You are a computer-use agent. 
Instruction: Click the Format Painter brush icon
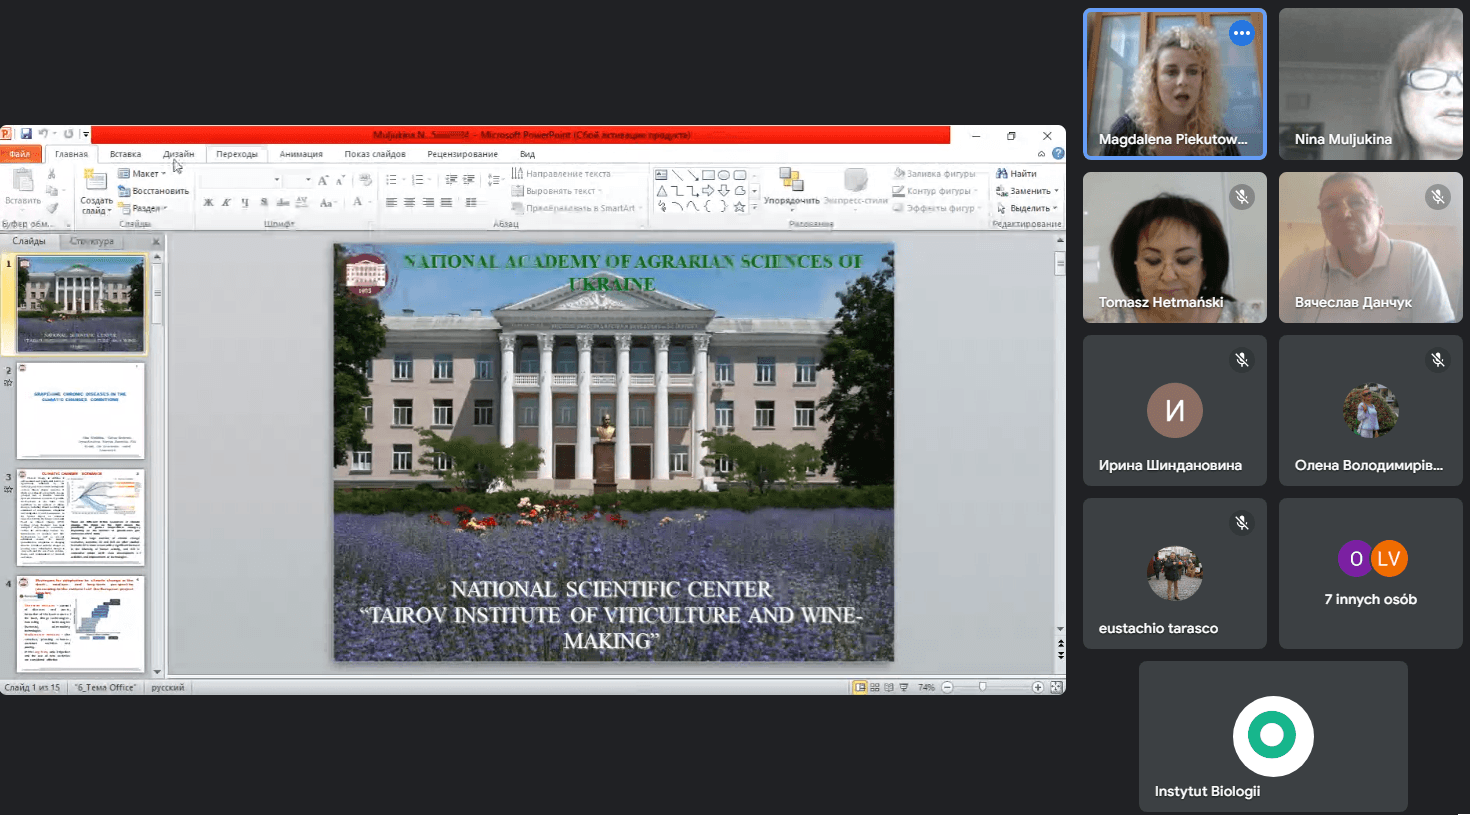tap(52, 208)
